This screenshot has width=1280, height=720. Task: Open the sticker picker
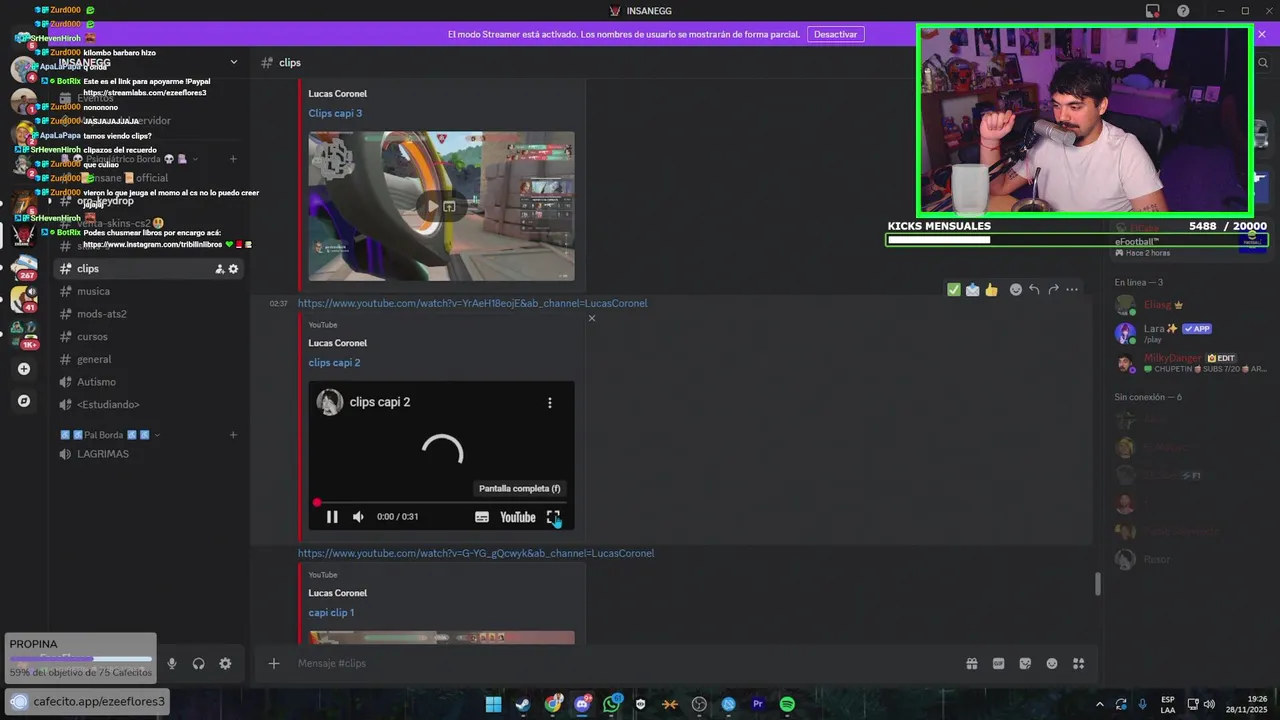1025,664
